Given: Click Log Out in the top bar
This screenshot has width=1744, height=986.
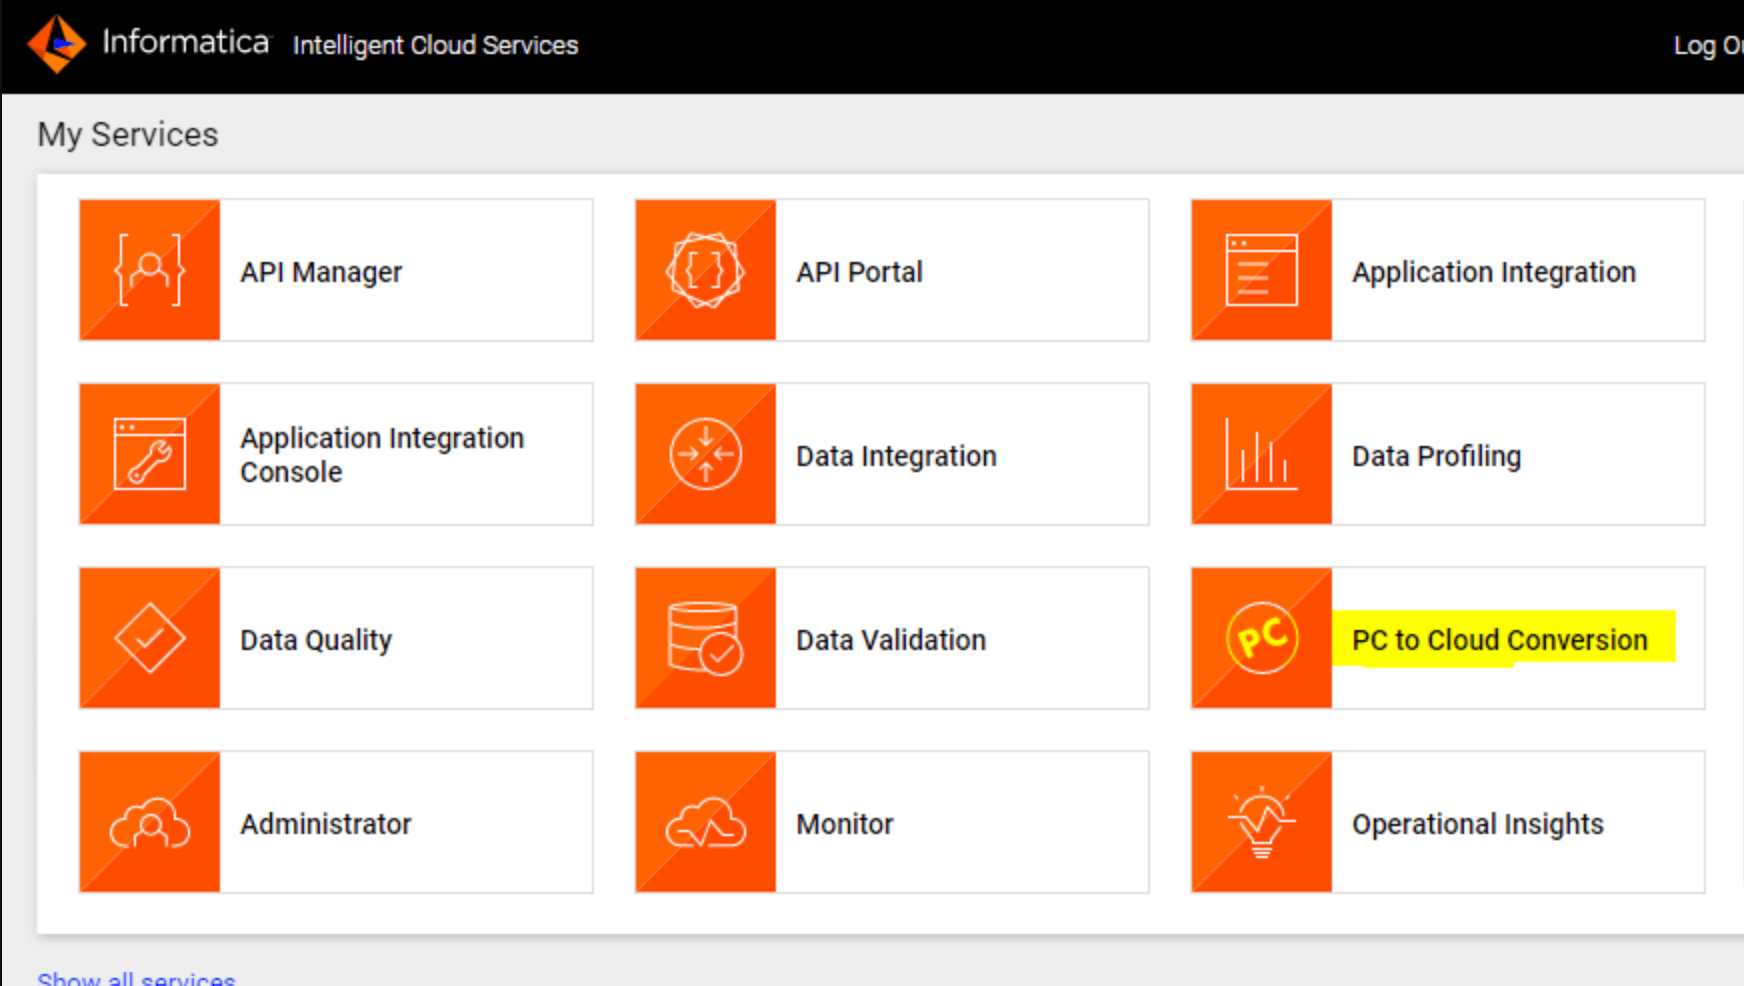Looking at the screenshot, I should click(x=1708, y=45).
